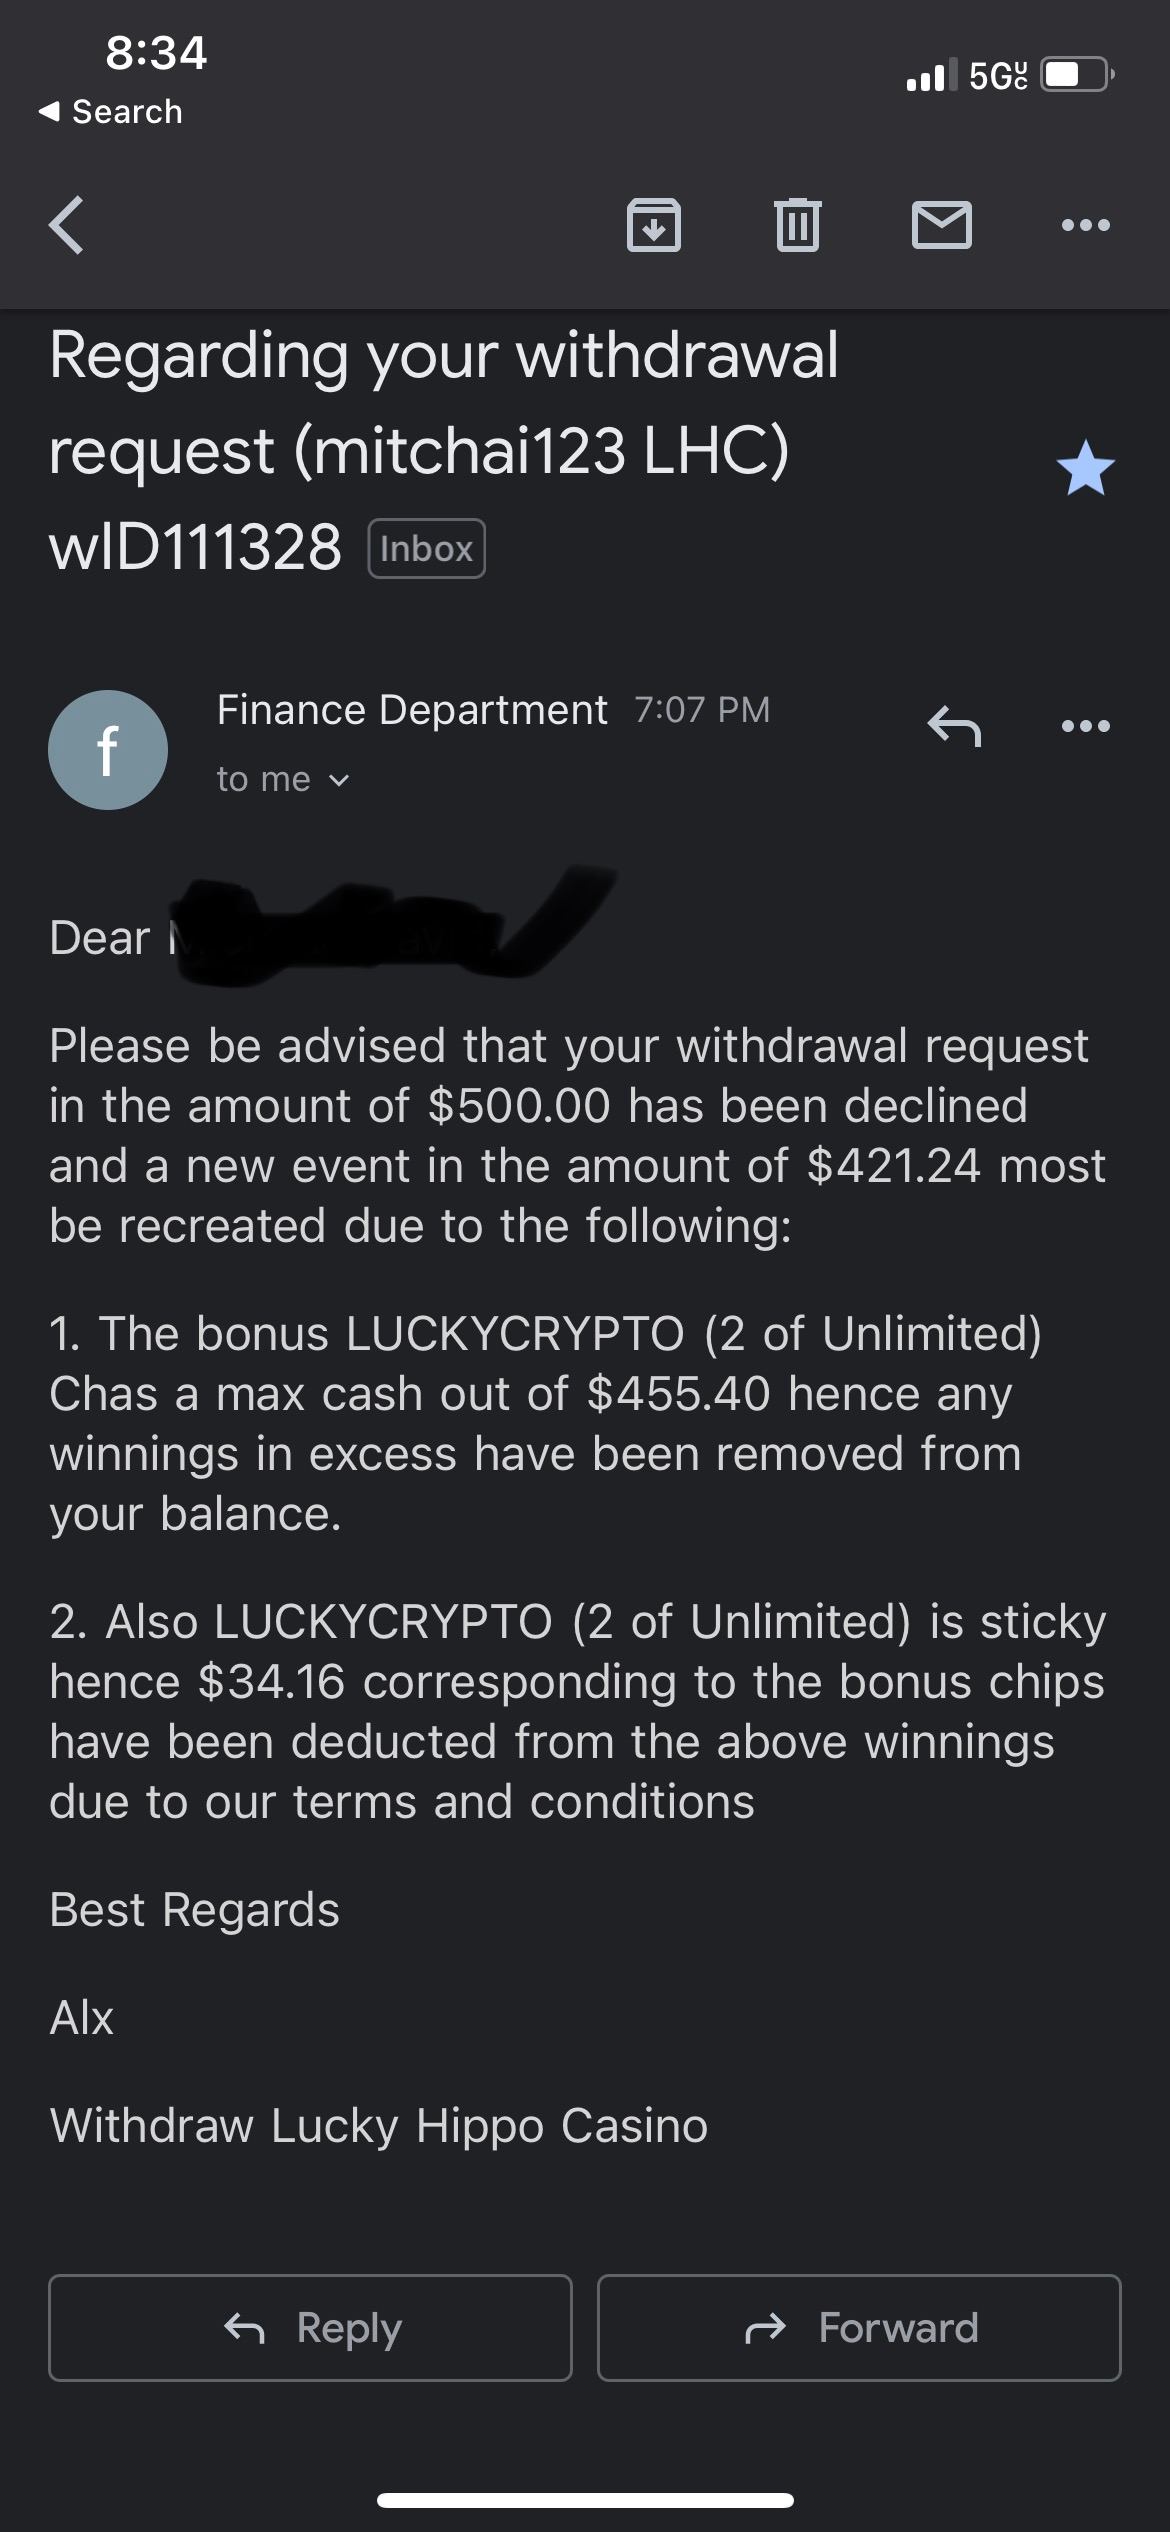1170x2532 pixels.
Task: Archive this email
Action: (654, 225)
